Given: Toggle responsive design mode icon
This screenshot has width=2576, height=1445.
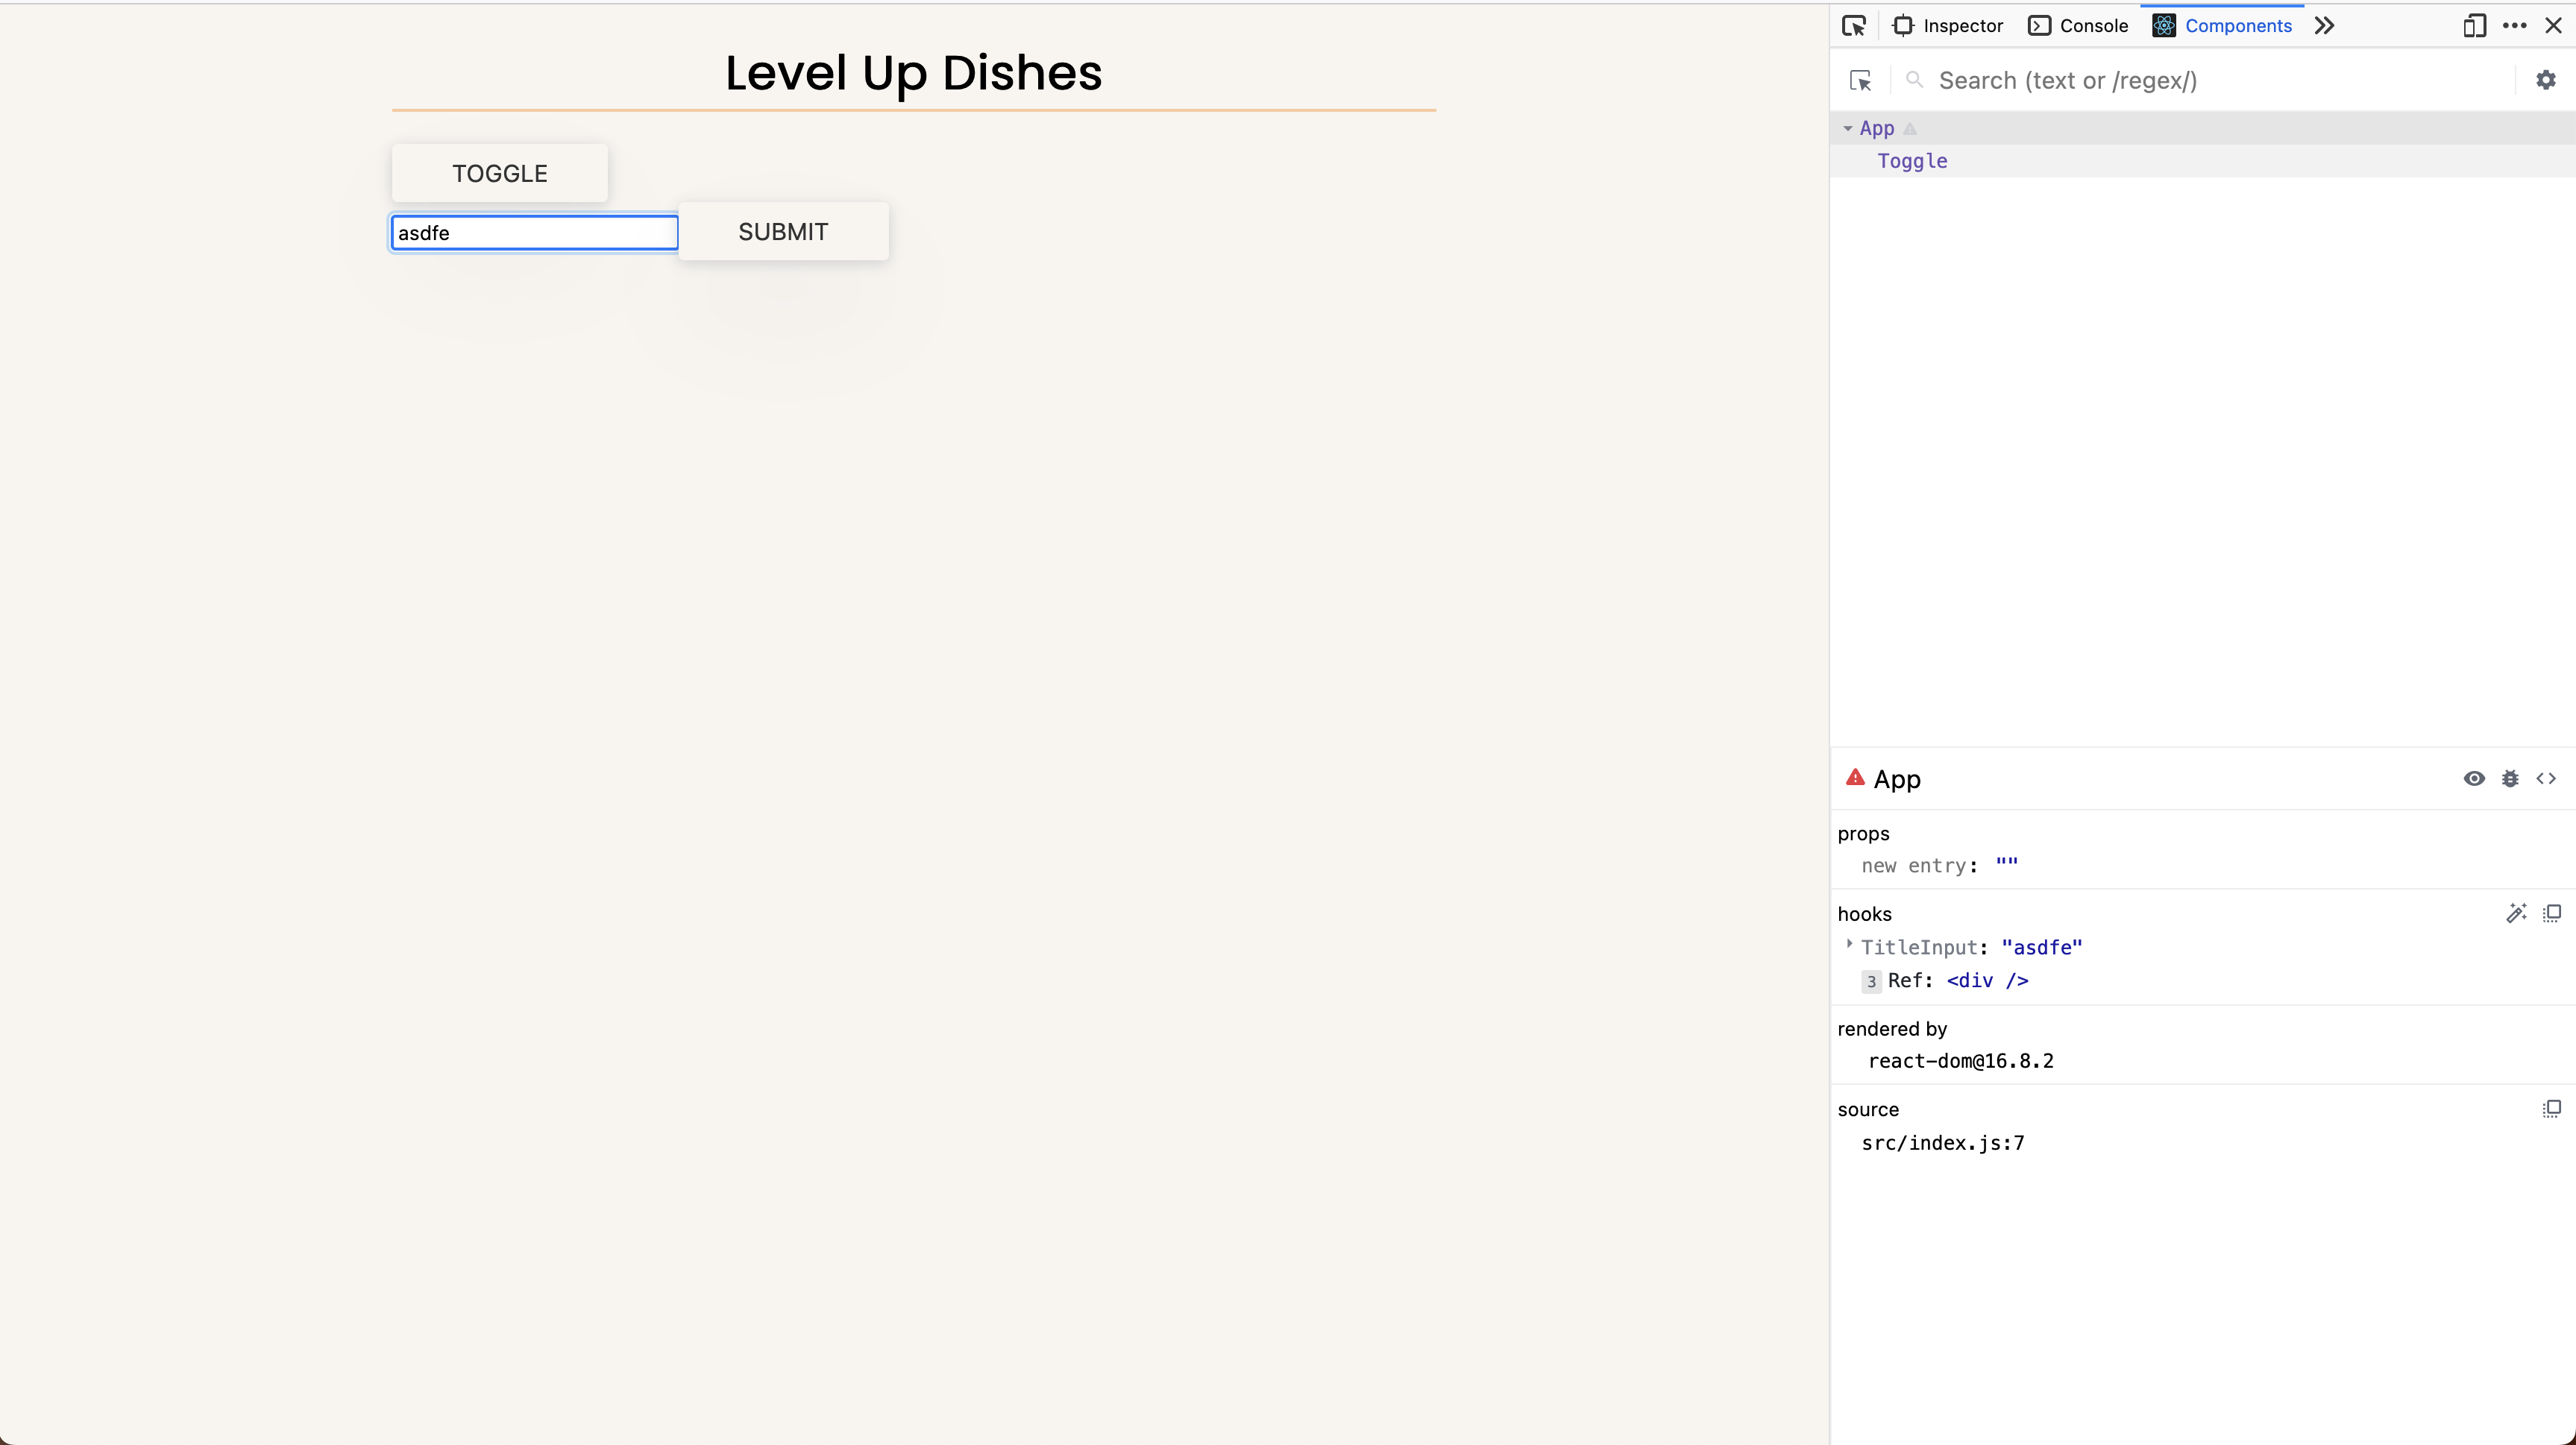Looking at the screenshot, I should 2474,26.
